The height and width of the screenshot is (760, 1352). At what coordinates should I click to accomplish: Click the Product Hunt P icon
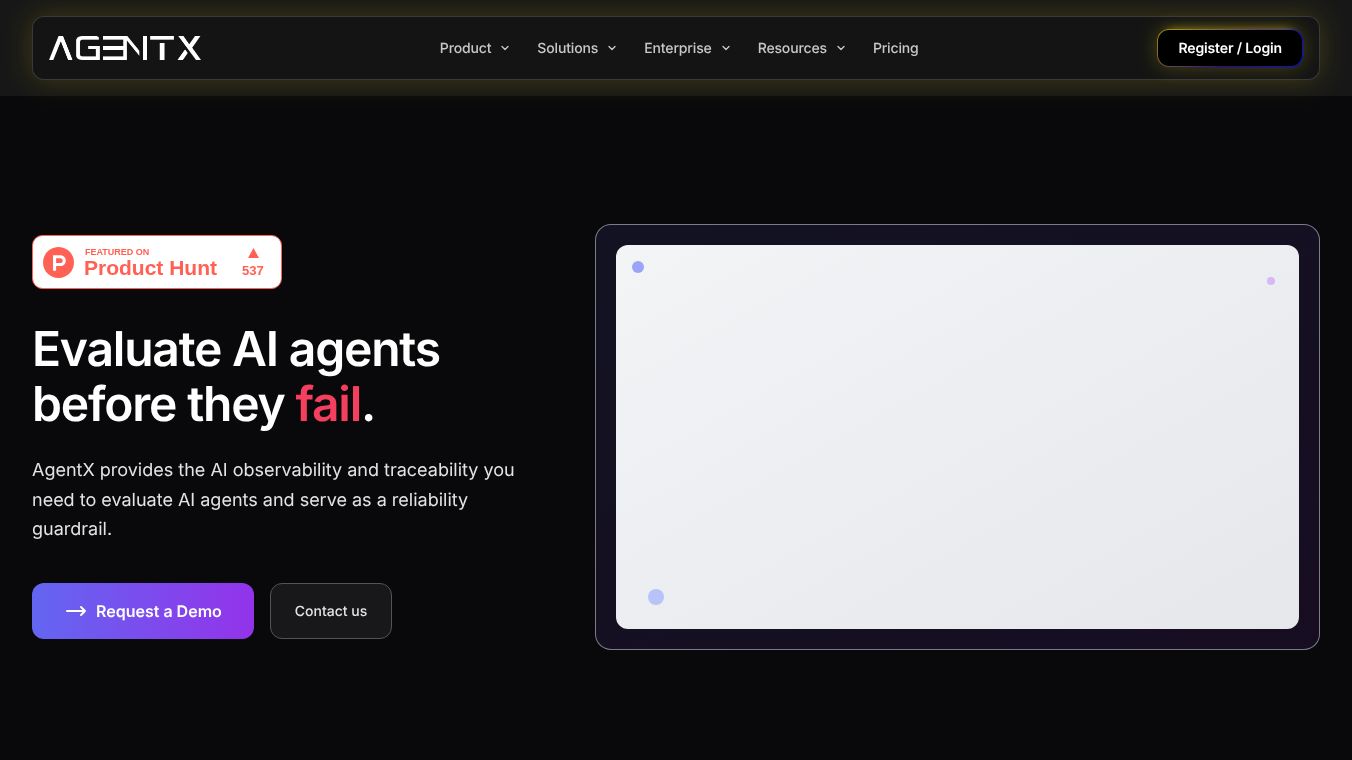(58, 262)
